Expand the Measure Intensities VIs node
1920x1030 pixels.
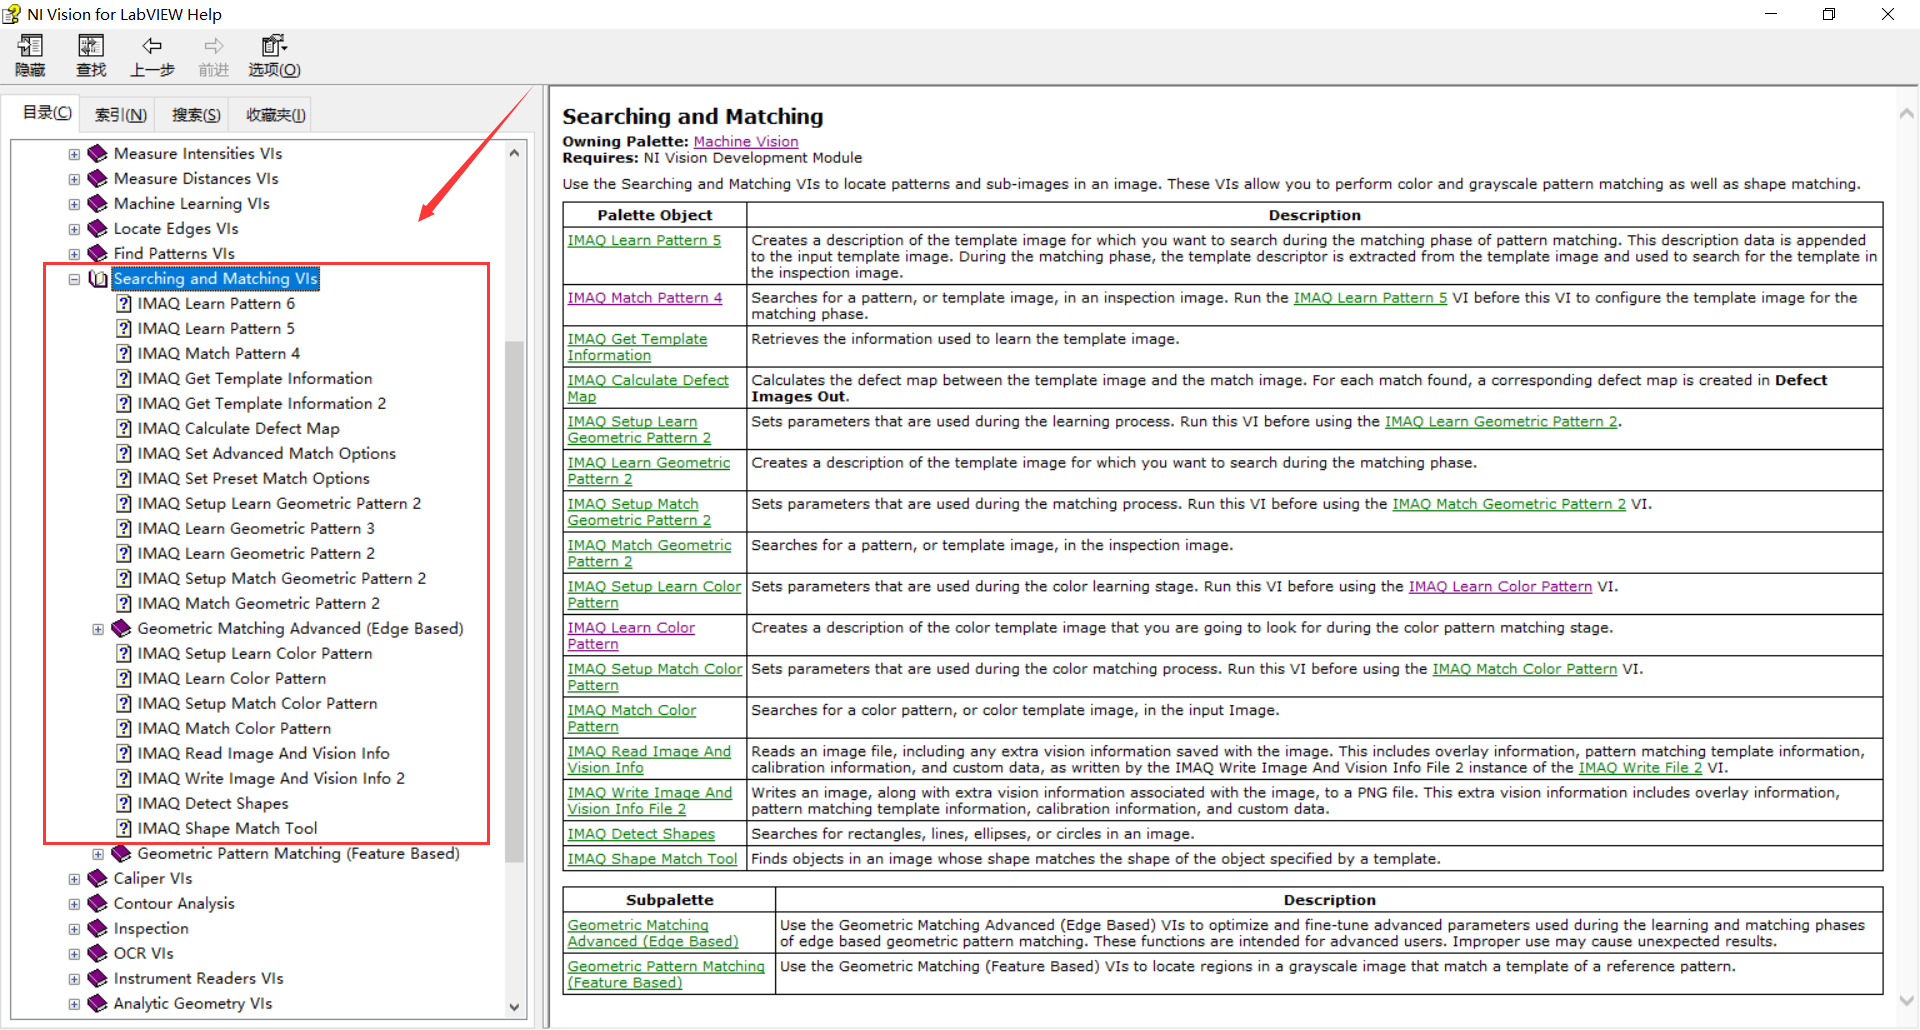click(74, 155)
